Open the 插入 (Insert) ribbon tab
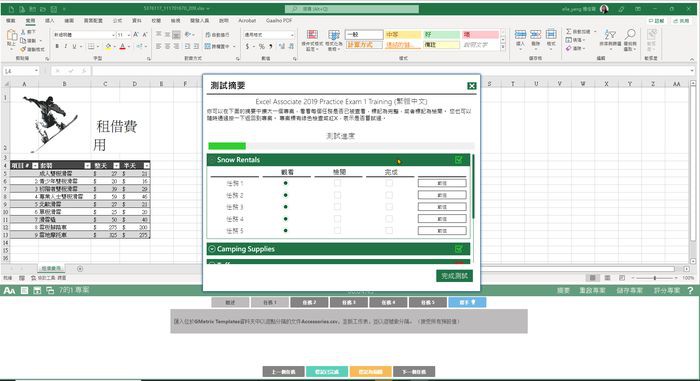 tap(50, 21)
